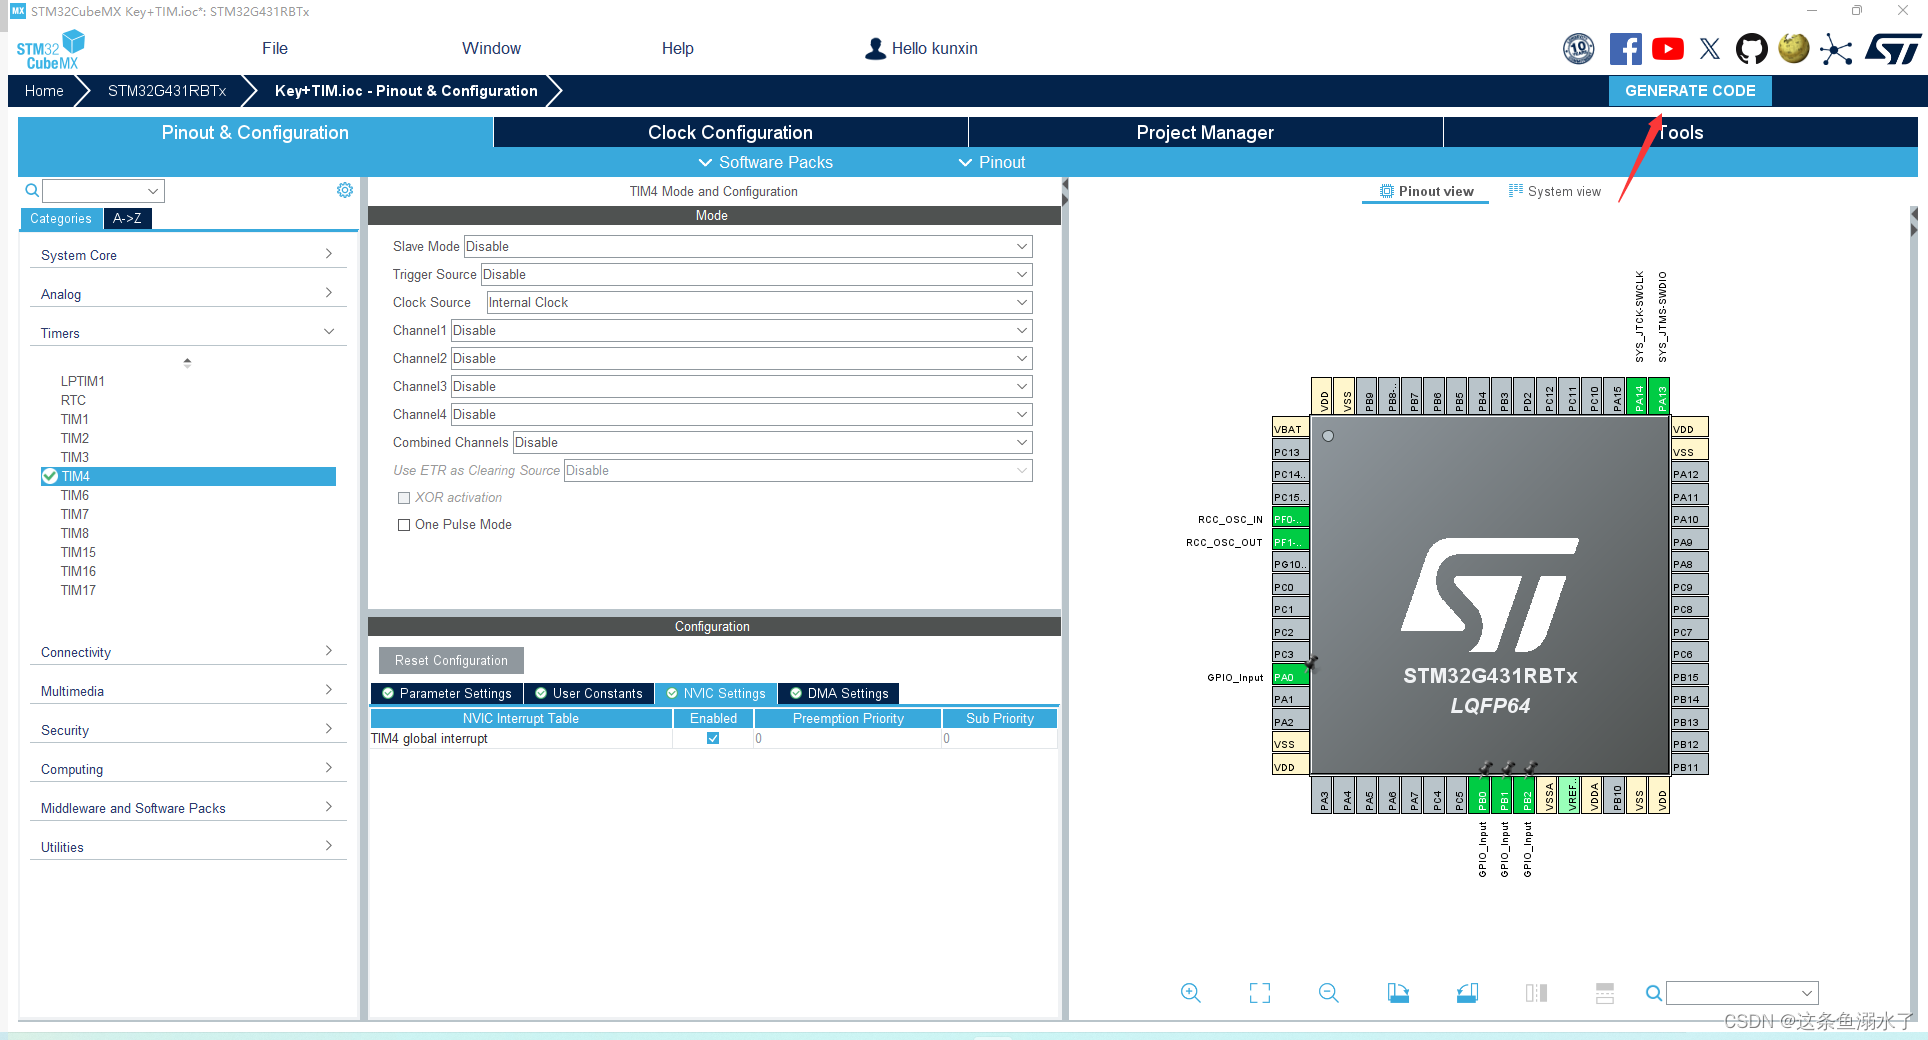This screenshot has height=1040, width=1928.
Task: Click the GENERATE CODE button
Action: tap(1690, 90)
